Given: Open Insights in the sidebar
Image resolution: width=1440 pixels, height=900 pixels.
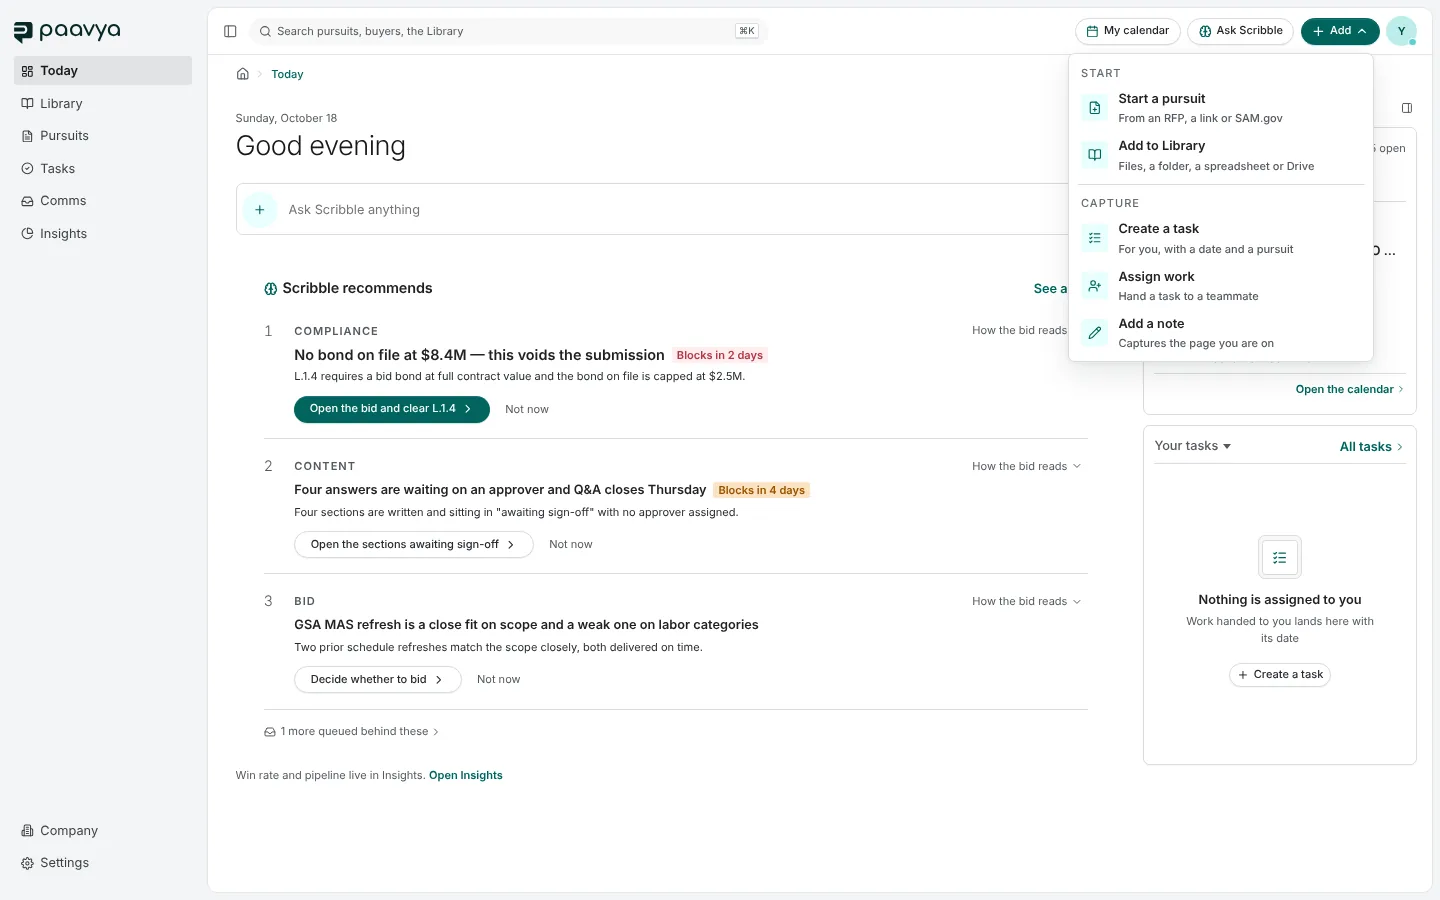Looking at the screenshot, I should (x=103, y=234).
